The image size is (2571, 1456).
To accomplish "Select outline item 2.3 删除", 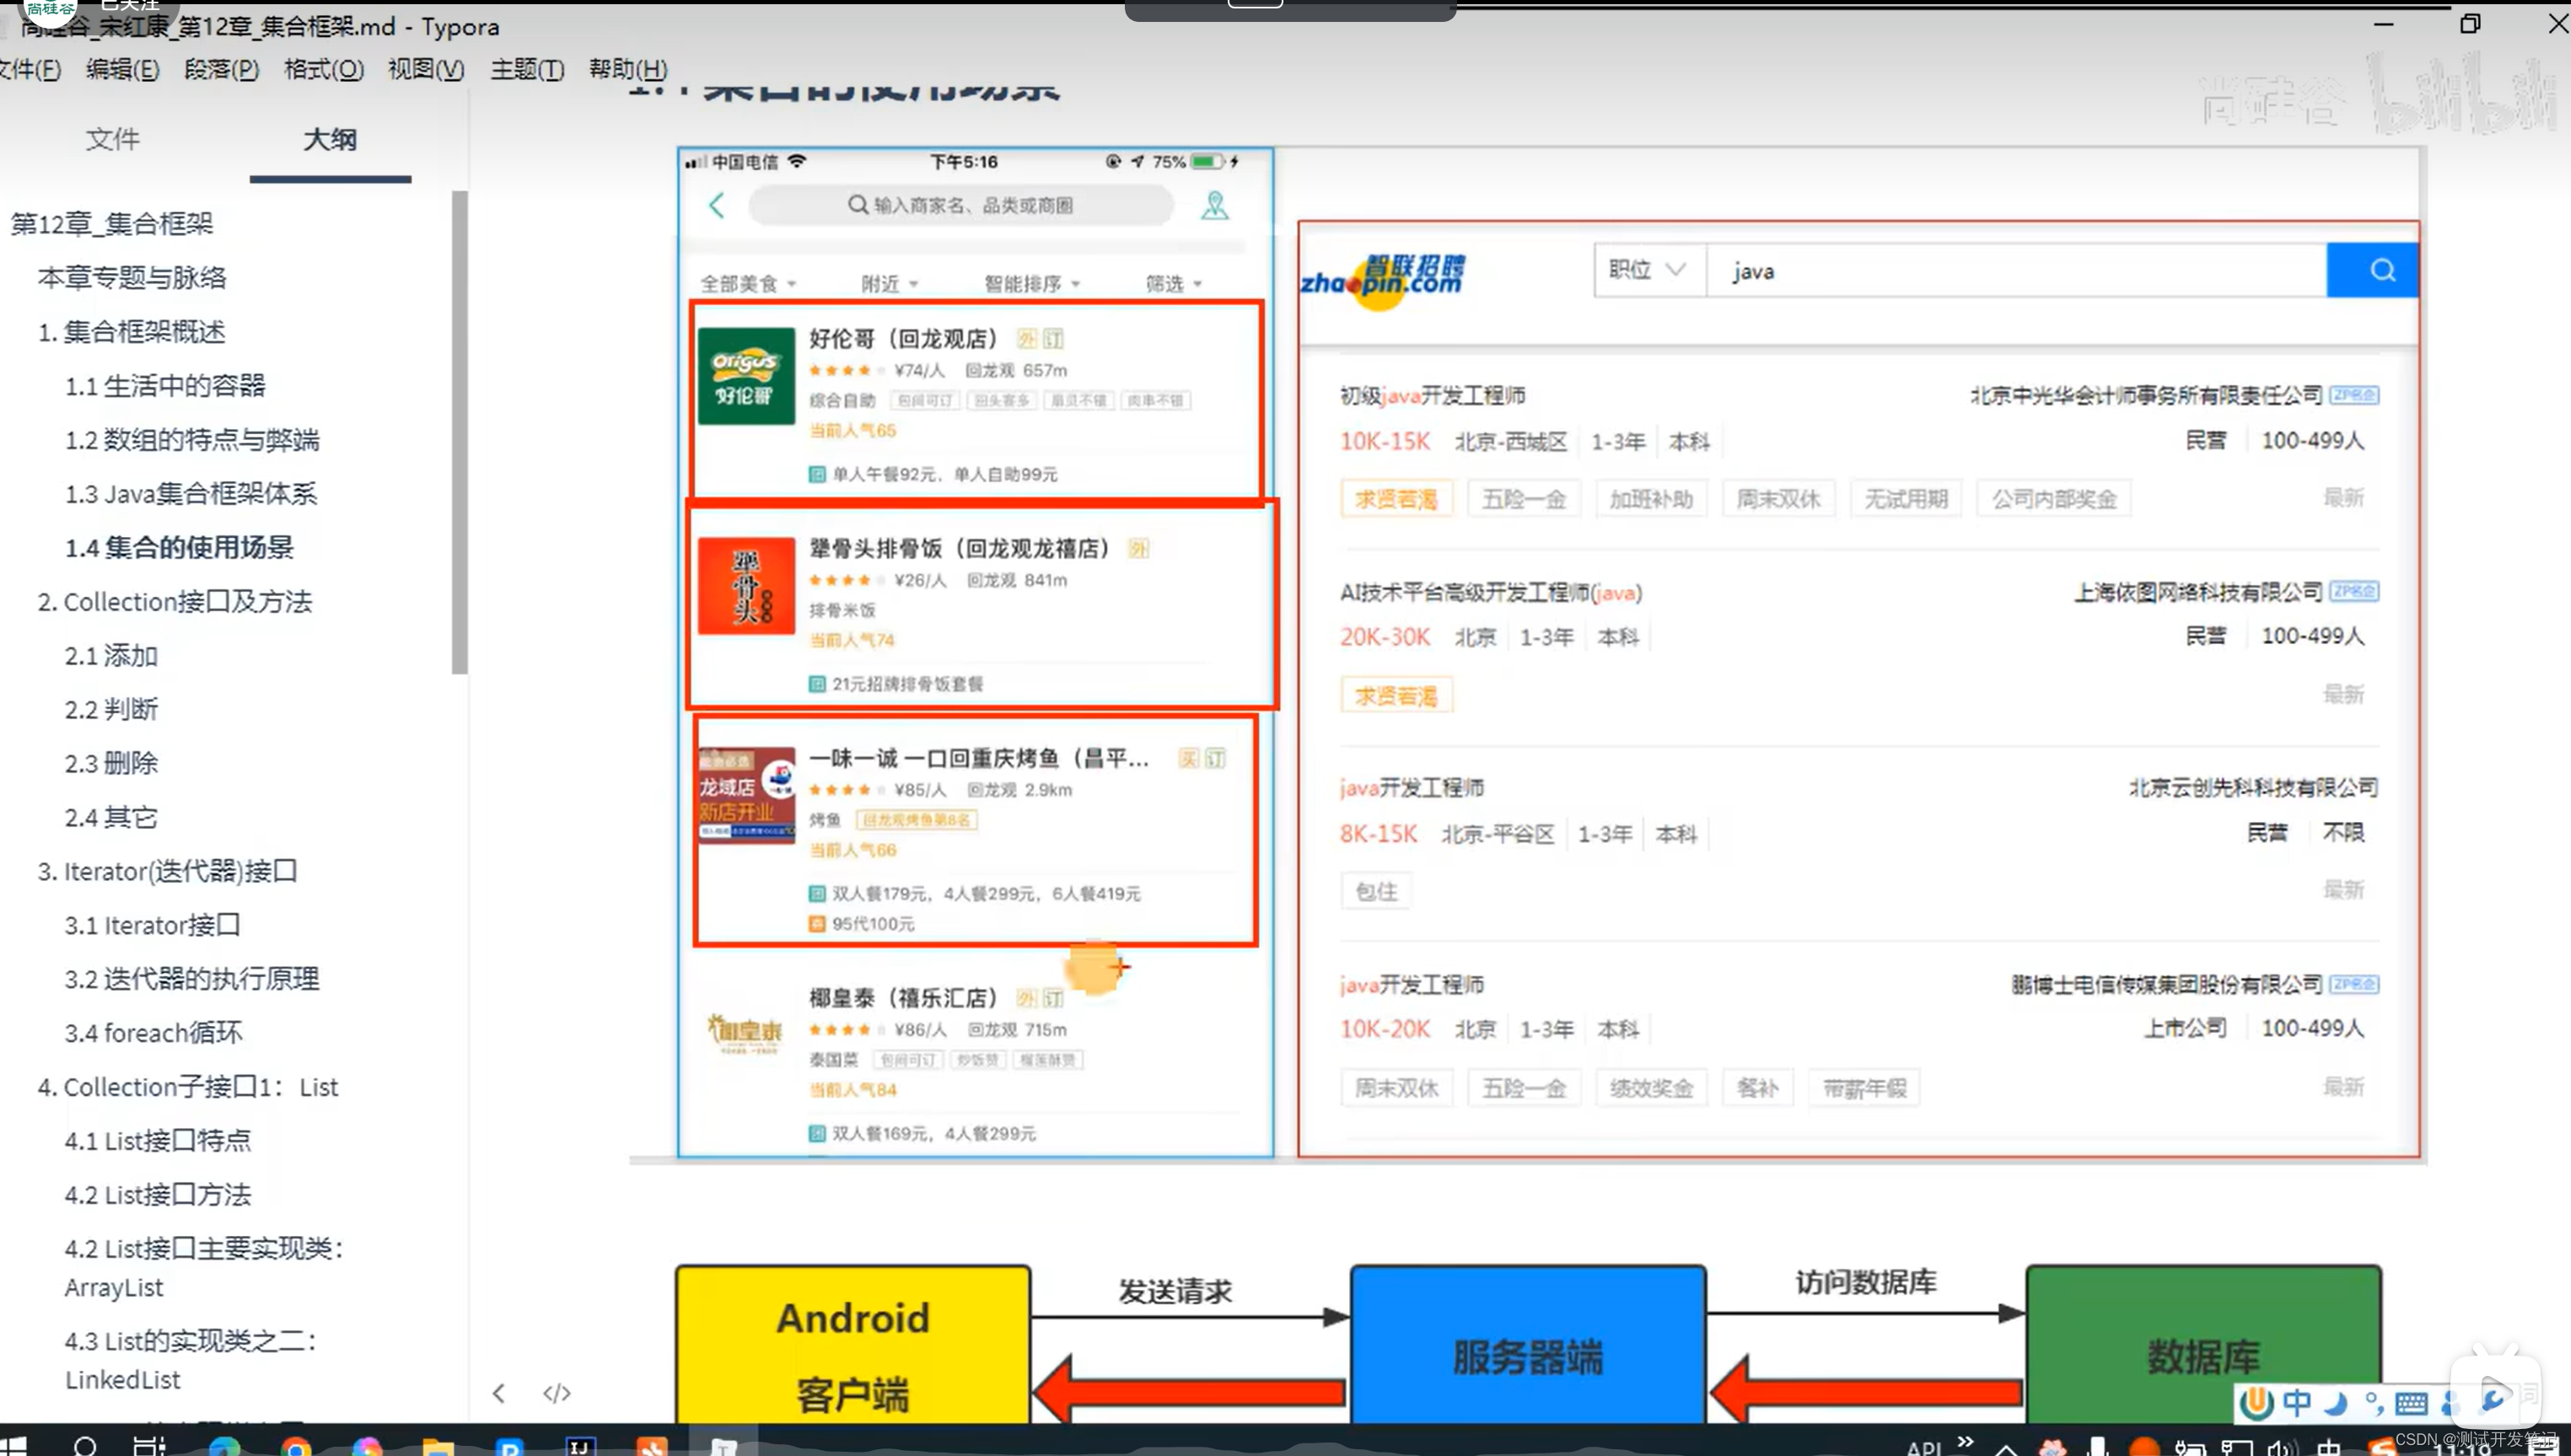I will tap(111, 764).
